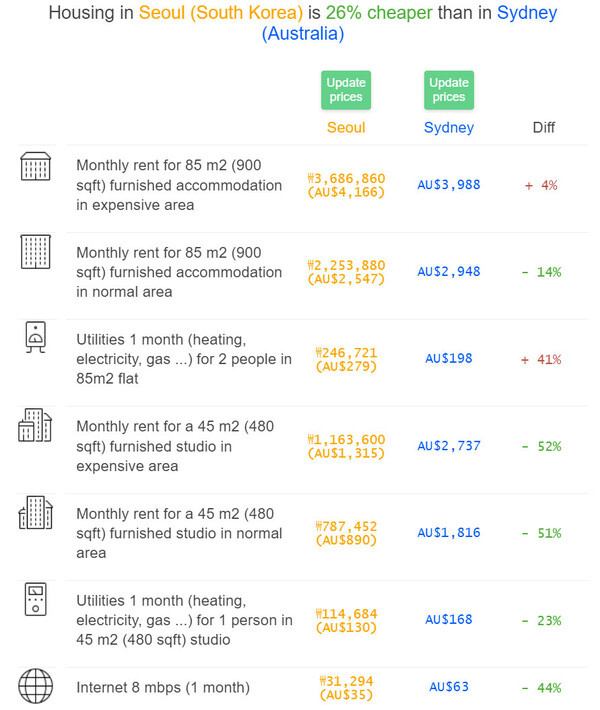Select the Seoul price ₩3,686,860
Image resolution: width=600 pixels, height=710 pixels.
click(346, 178)
